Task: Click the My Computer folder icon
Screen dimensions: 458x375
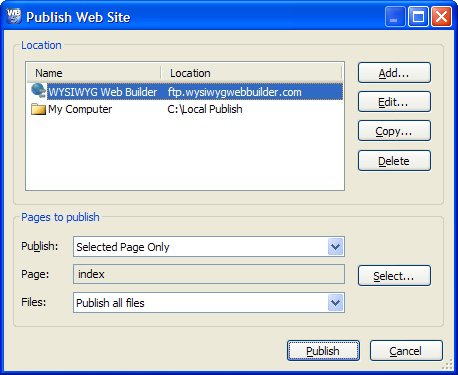Action: [x=38, y=109]
